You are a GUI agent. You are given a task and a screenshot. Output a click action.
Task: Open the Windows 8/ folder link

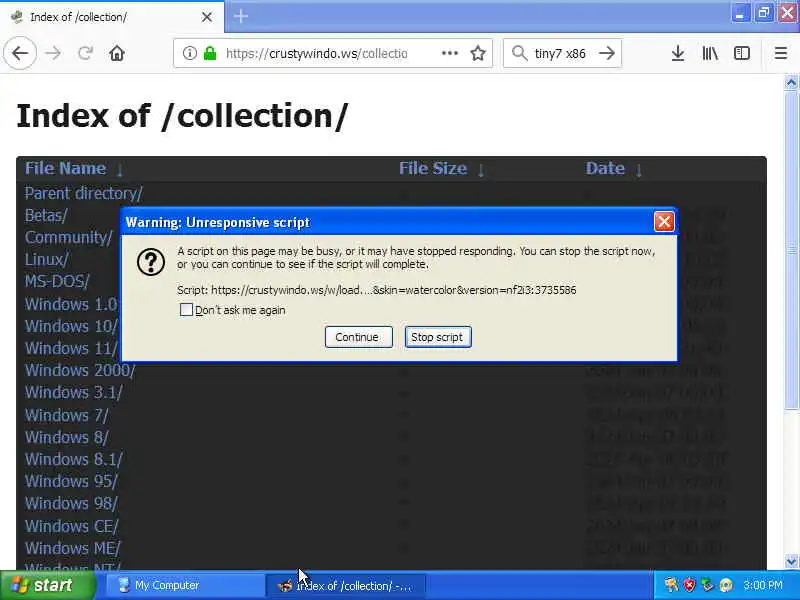(x=66, y=437)
